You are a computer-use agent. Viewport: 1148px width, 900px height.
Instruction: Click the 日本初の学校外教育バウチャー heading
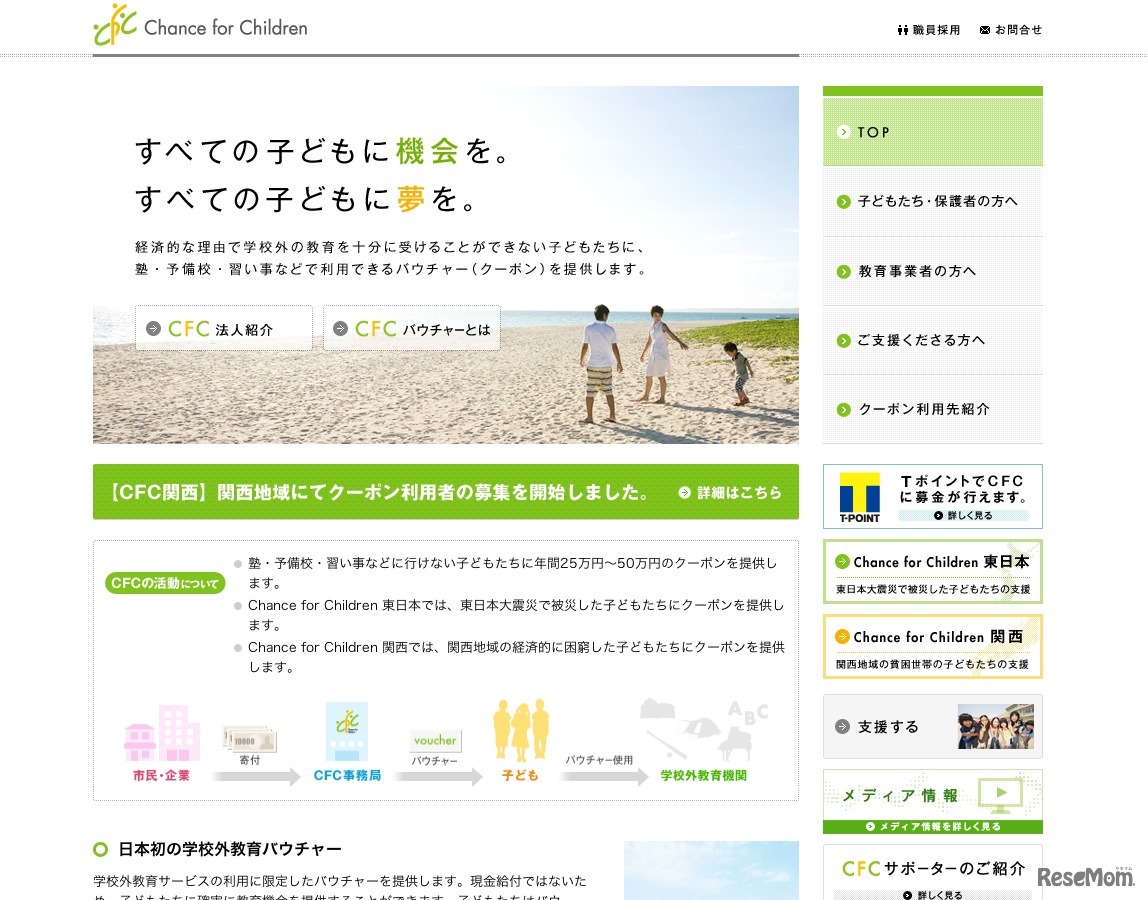[230, 849]
